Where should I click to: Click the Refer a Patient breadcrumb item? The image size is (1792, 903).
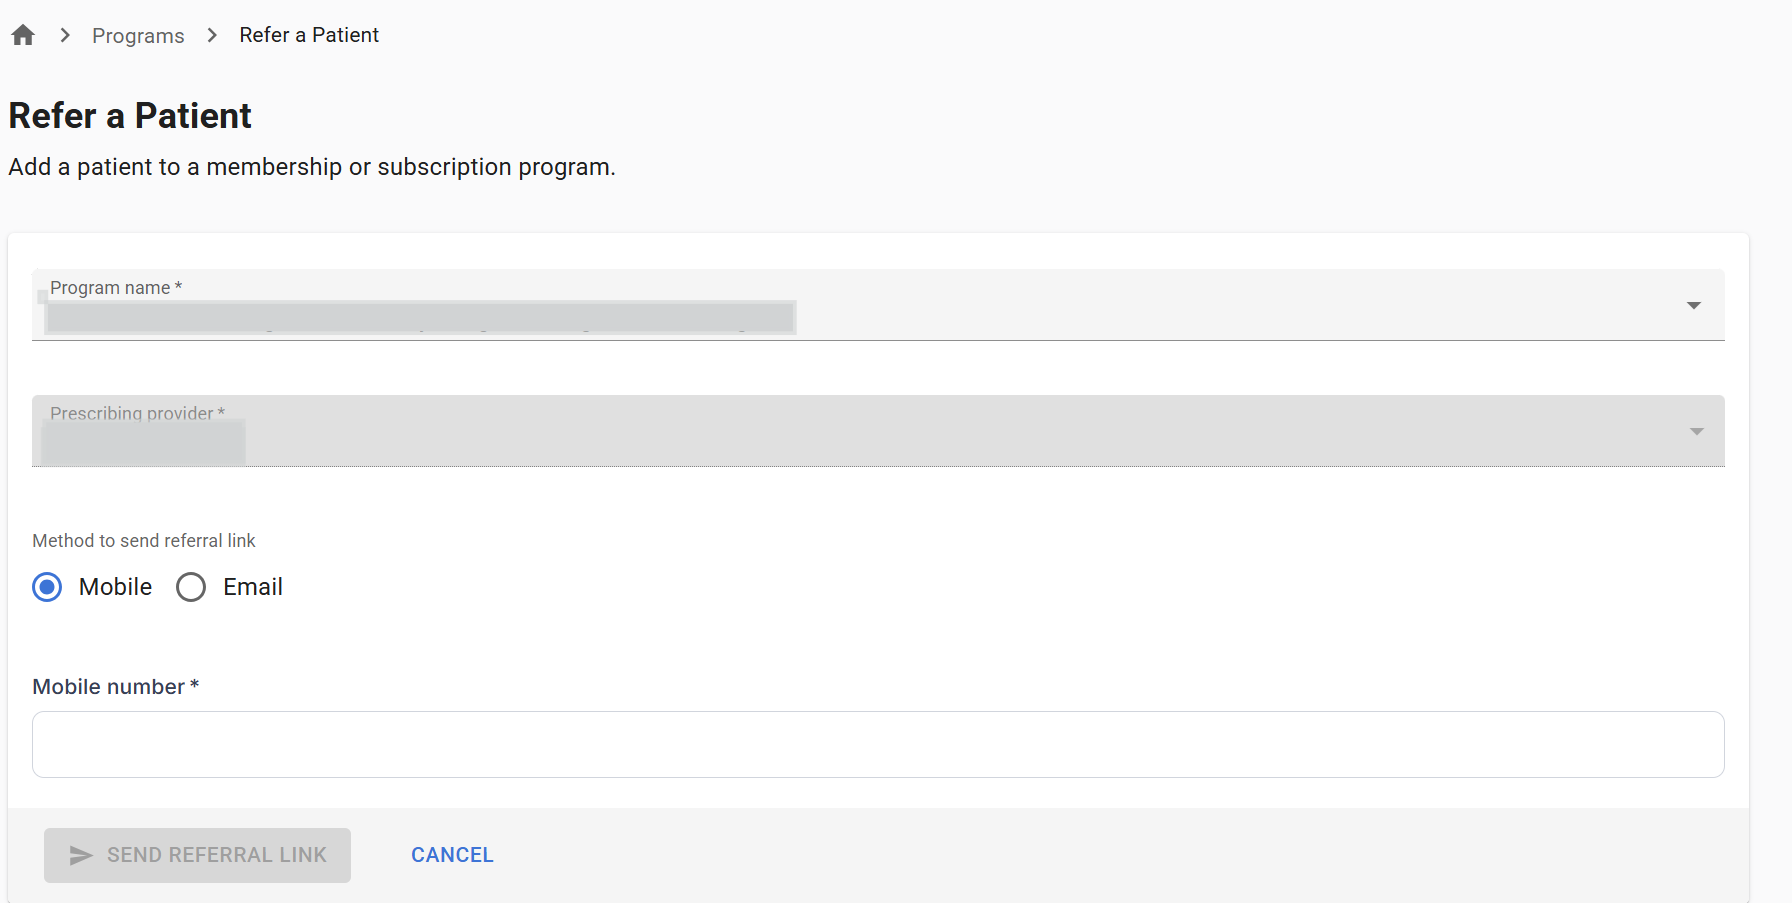pos(309,35)
